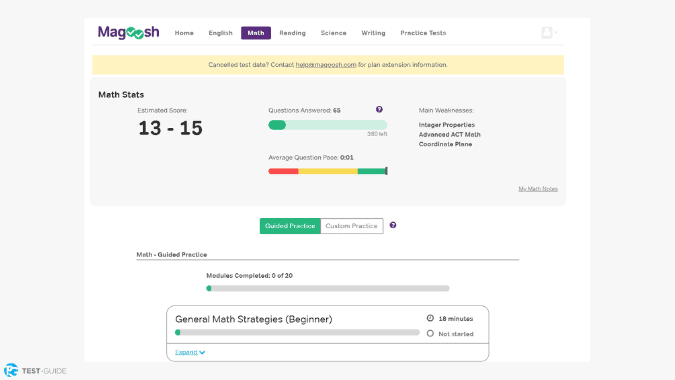The image size is (675, 380).
Task: Open the Questions Answered help question mark
Action: click(x=379, y=110)
